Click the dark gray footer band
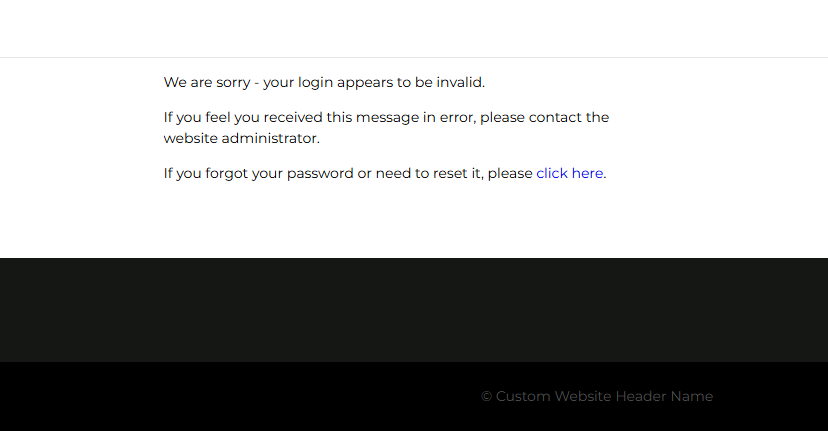Image resolution: width=828 pixels, height=431 pixels. [x=414, y=310]
